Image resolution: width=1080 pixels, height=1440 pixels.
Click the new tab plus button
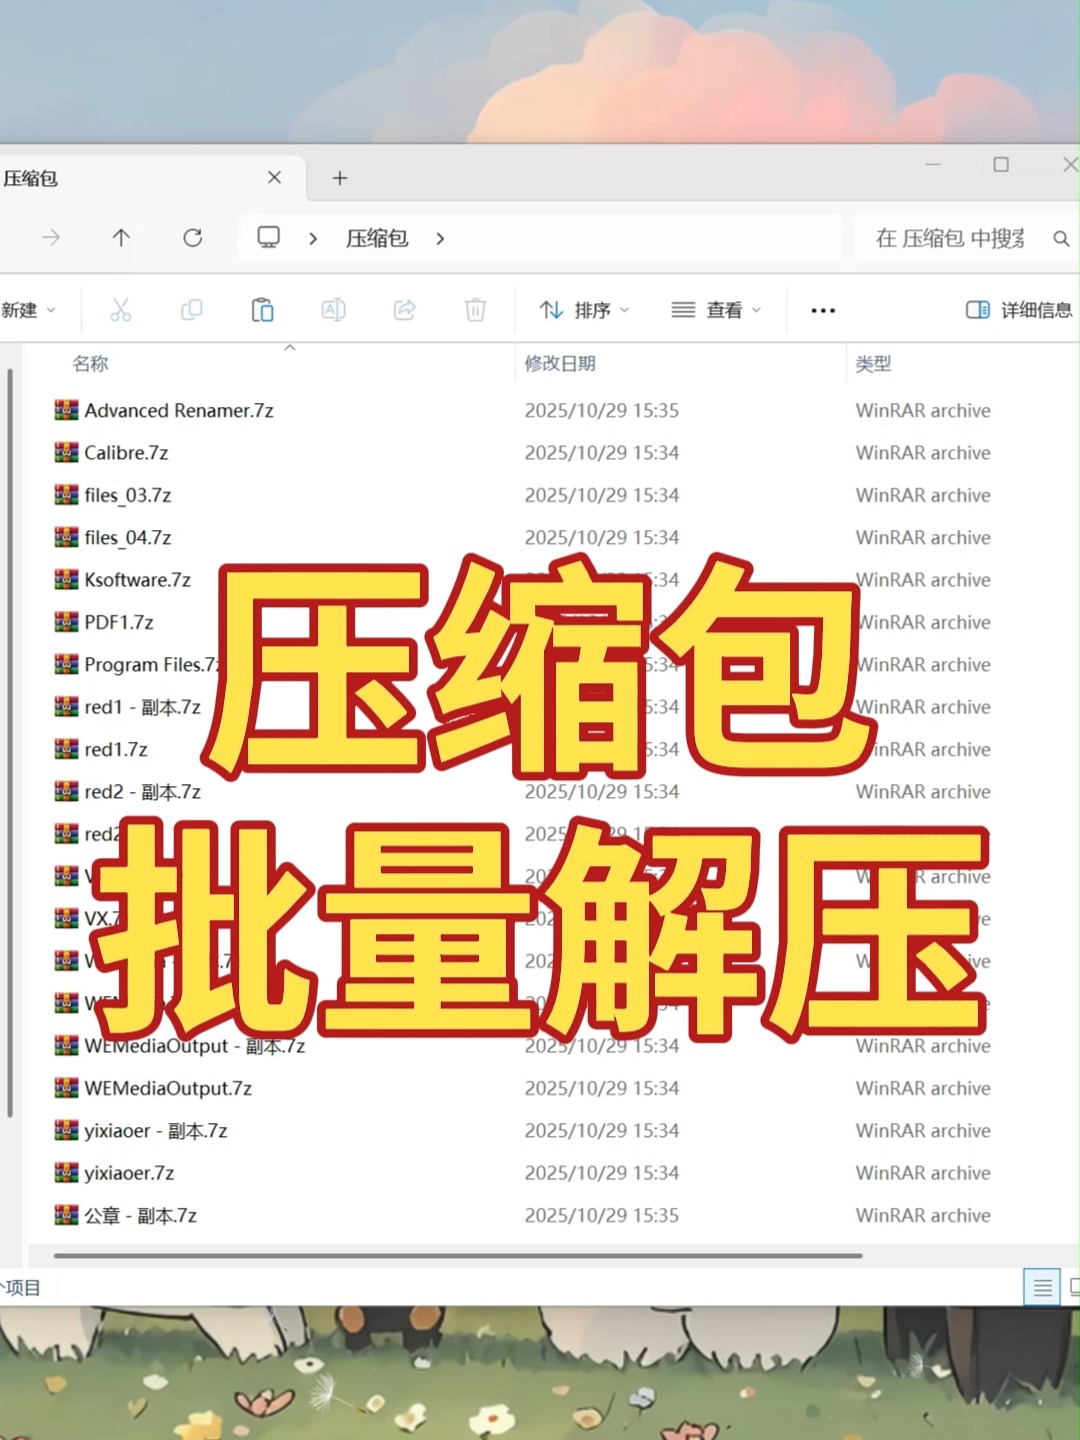point(340,178)
